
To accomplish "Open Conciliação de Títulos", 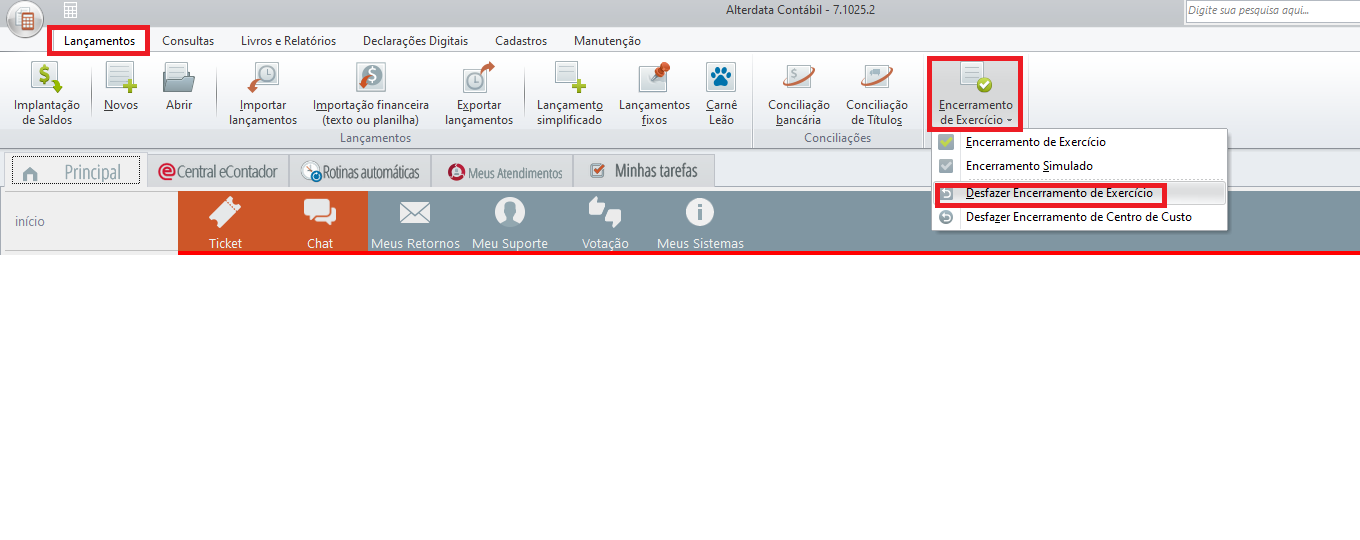I will [877, 94].
